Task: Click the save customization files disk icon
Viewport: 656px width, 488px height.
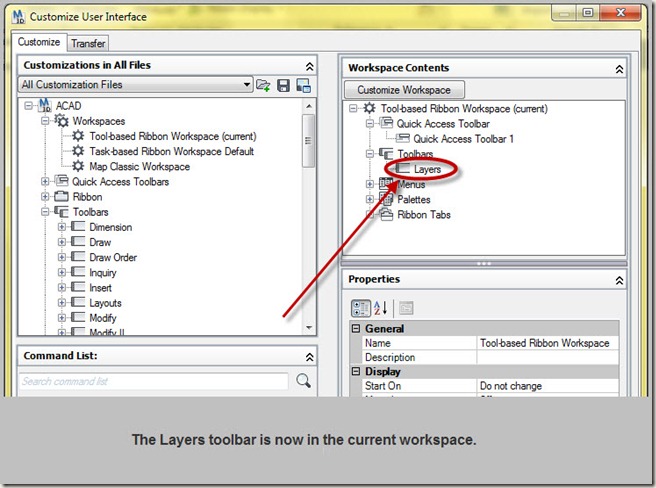Action: tap(283, 85)
